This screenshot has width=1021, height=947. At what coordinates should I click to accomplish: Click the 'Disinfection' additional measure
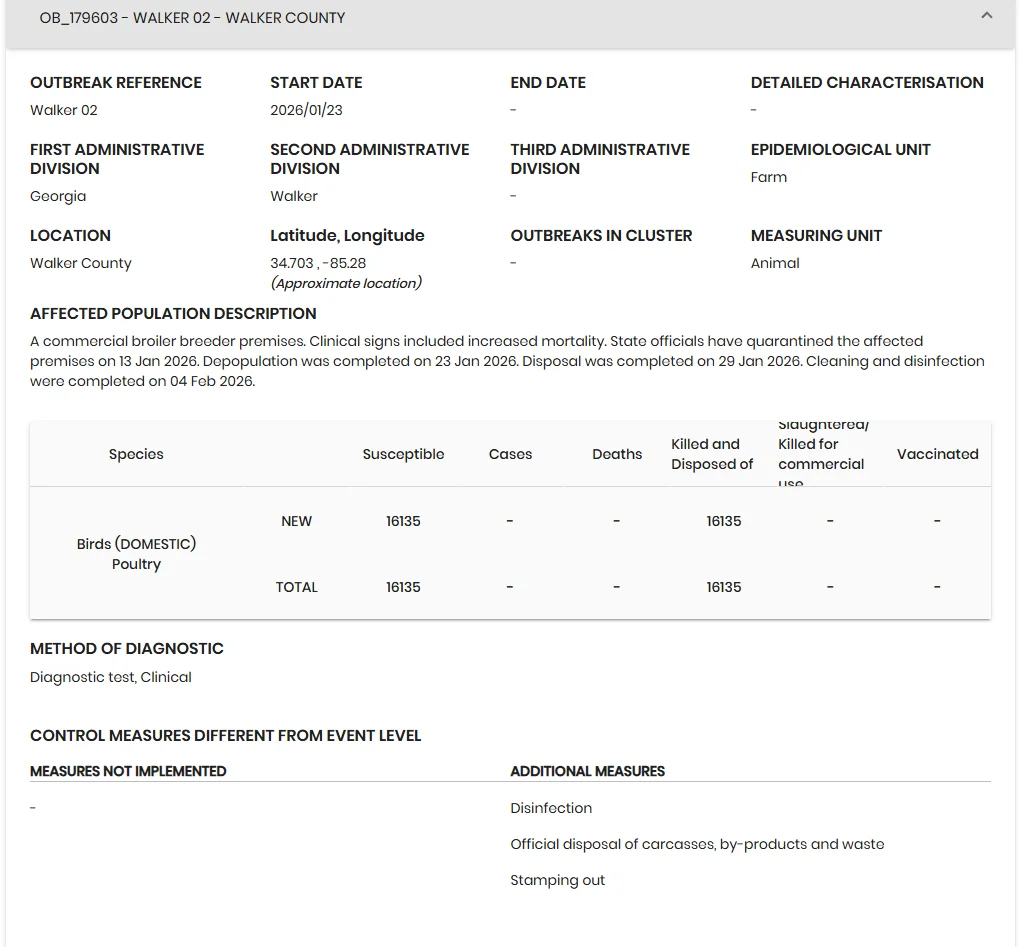point(551,808)
